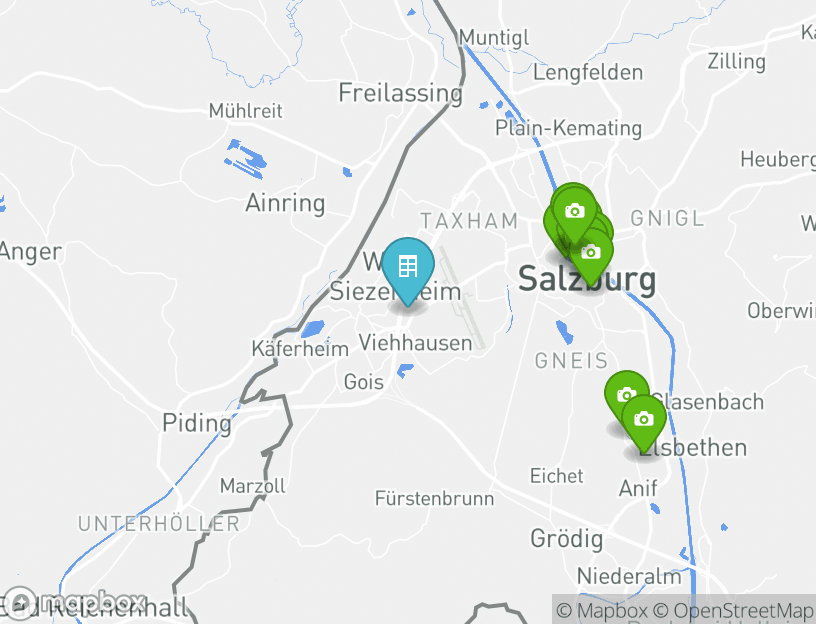The width and height of the screenshot is (816, 624).
Task: Select the Anif village label
Action: (x=638, y=488)
